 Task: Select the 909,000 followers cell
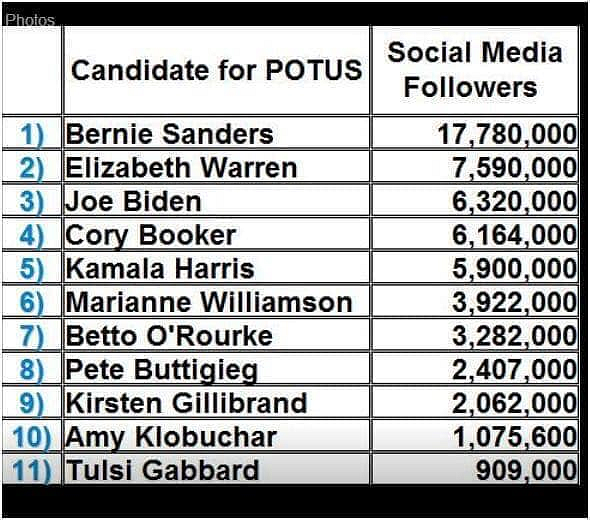475,469
